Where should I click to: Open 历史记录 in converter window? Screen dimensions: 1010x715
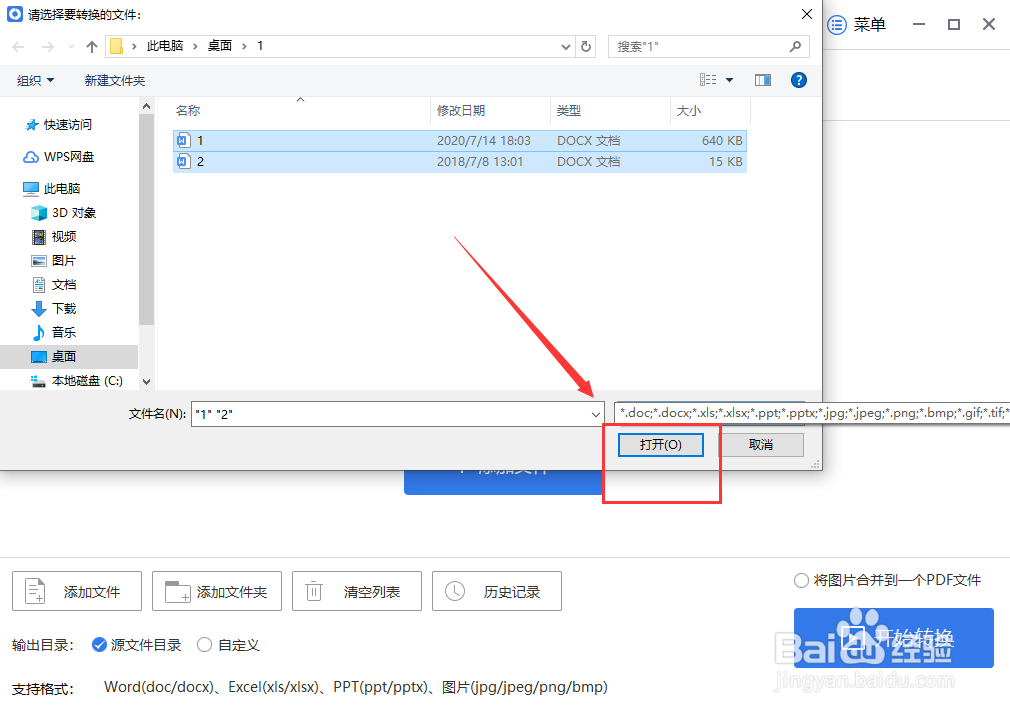pyautogui.click(x=497, y=591)
